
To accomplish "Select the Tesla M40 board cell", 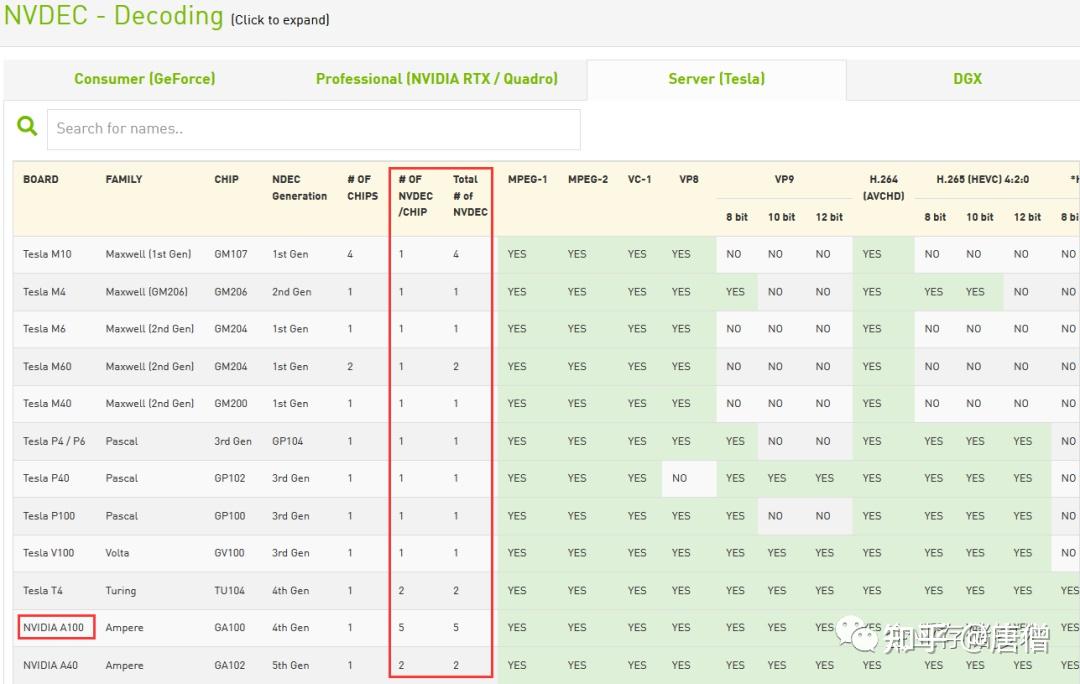I will [47, 404].
